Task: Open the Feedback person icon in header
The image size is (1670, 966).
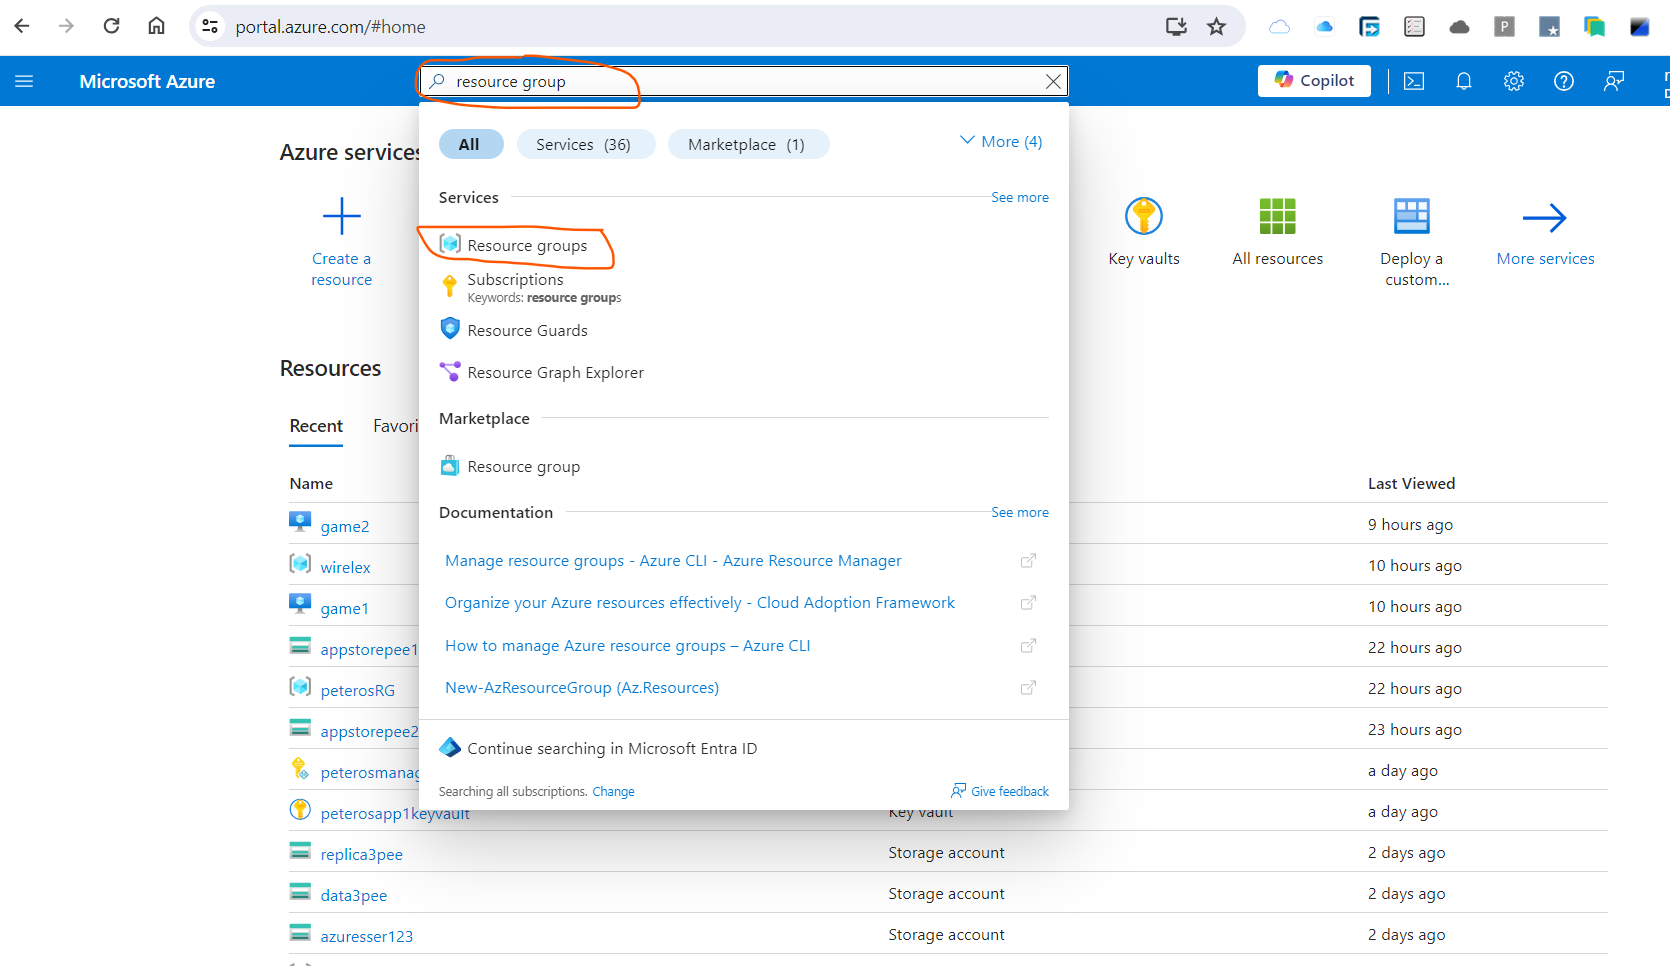Action: tap(1614, 81)
